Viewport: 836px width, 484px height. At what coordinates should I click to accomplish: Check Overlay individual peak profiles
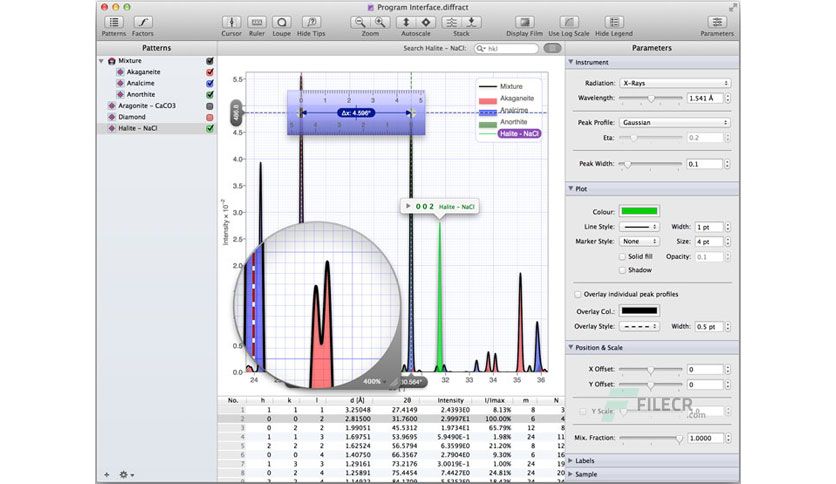tap(577, 294)
